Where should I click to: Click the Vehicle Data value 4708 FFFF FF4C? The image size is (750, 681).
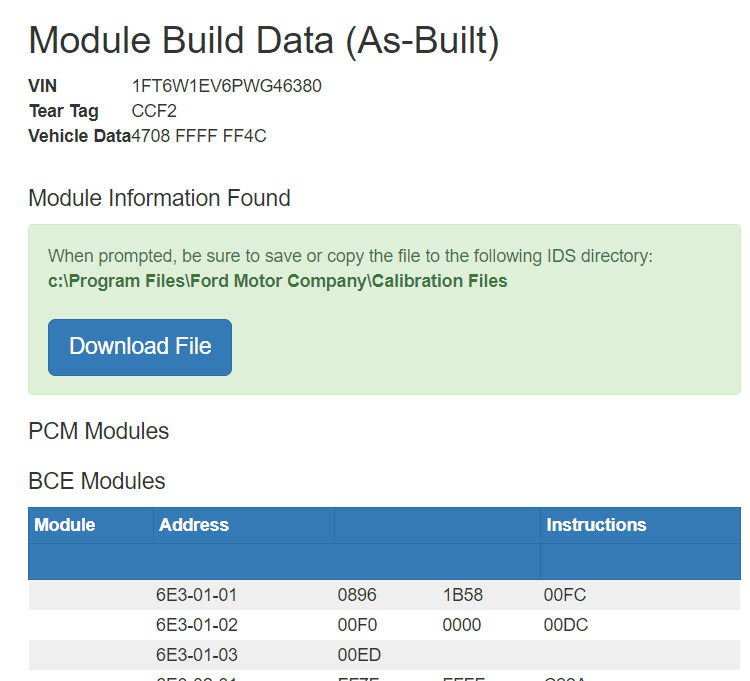(199, 136)
